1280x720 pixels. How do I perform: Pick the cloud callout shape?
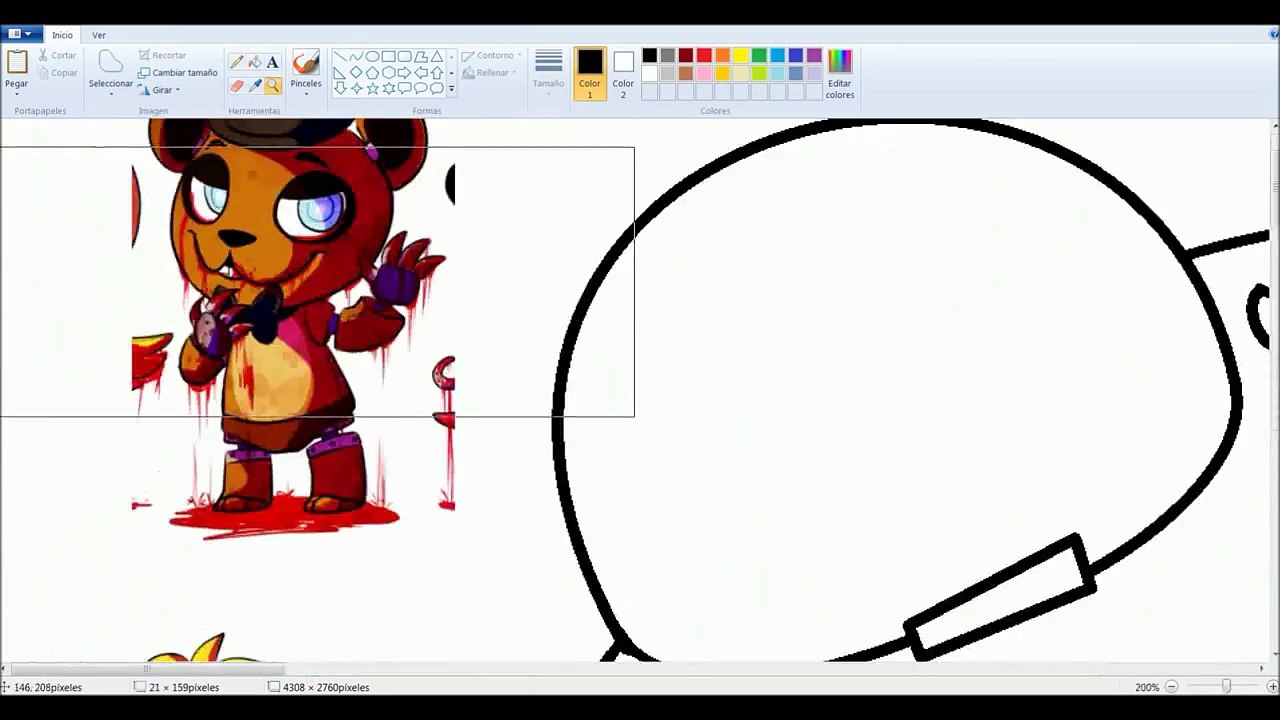point(436,88)
